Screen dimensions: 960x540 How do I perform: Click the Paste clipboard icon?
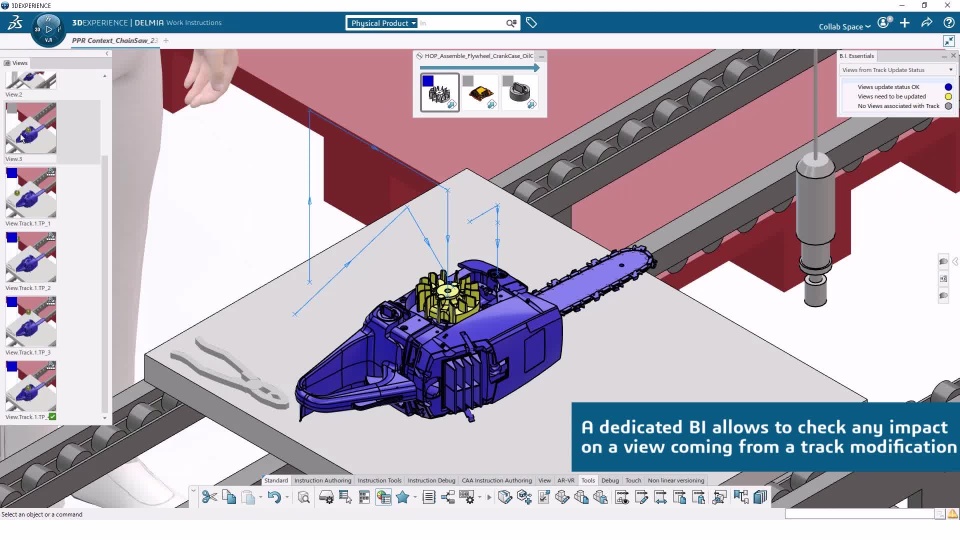tap(248, 497)
